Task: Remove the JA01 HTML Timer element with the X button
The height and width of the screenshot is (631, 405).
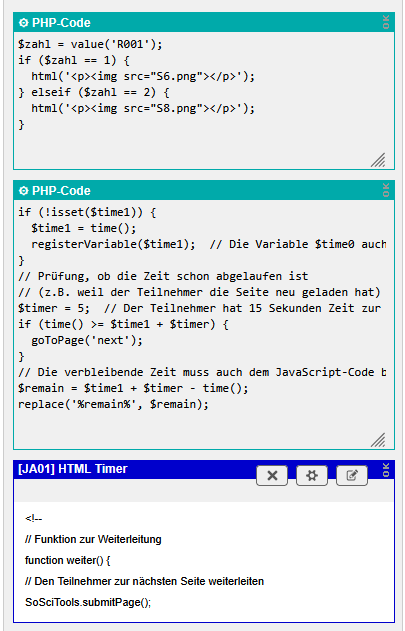Action: [x=272, y=476]
